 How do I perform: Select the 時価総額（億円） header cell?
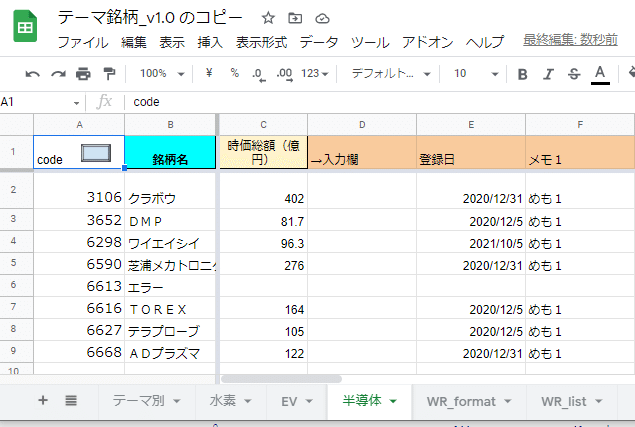click(x=263, y=152)
